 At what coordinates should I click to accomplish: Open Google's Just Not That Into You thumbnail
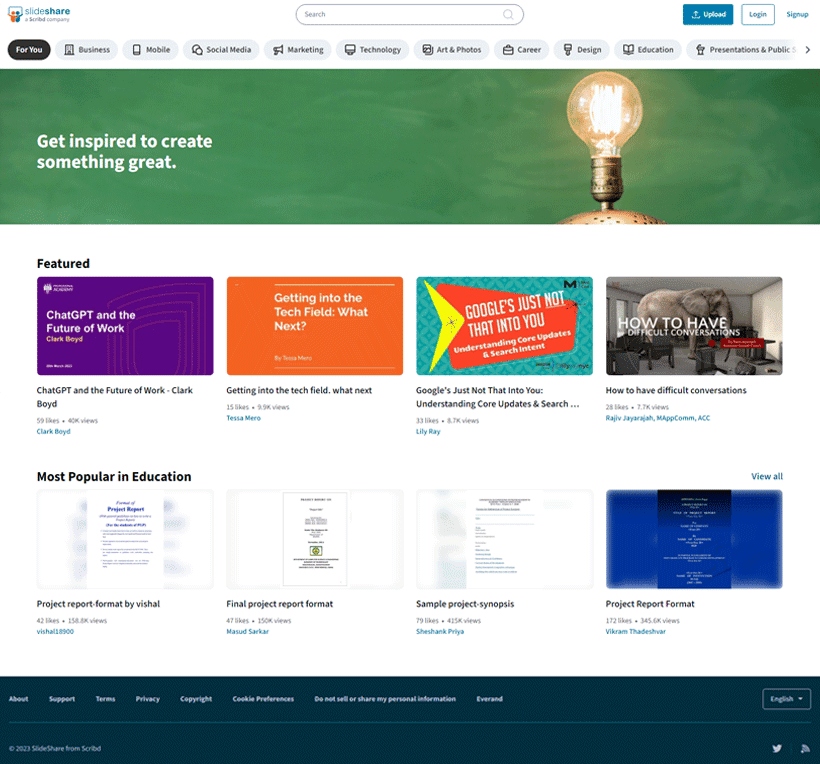coord(504,326)
